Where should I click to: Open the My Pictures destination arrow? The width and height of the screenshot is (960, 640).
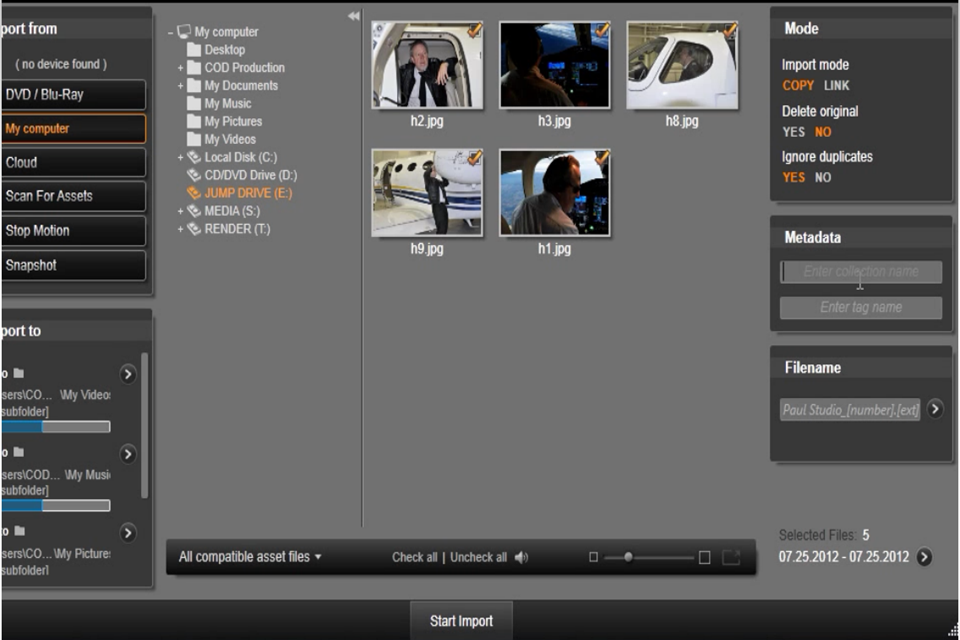127,533
